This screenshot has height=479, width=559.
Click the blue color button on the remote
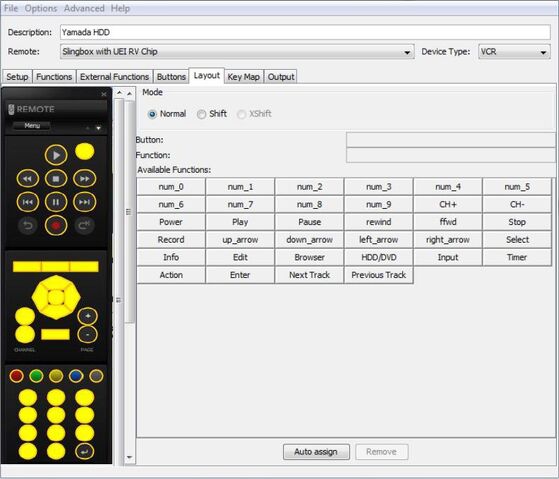click(76, 376)
